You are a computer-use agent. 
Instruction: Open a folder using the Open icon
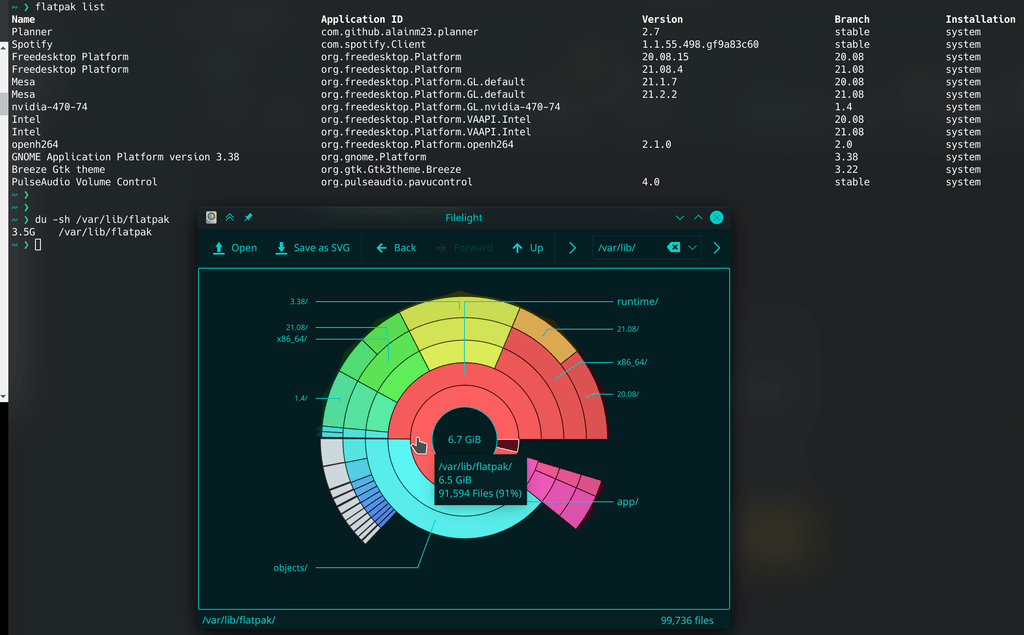point(218,247)
